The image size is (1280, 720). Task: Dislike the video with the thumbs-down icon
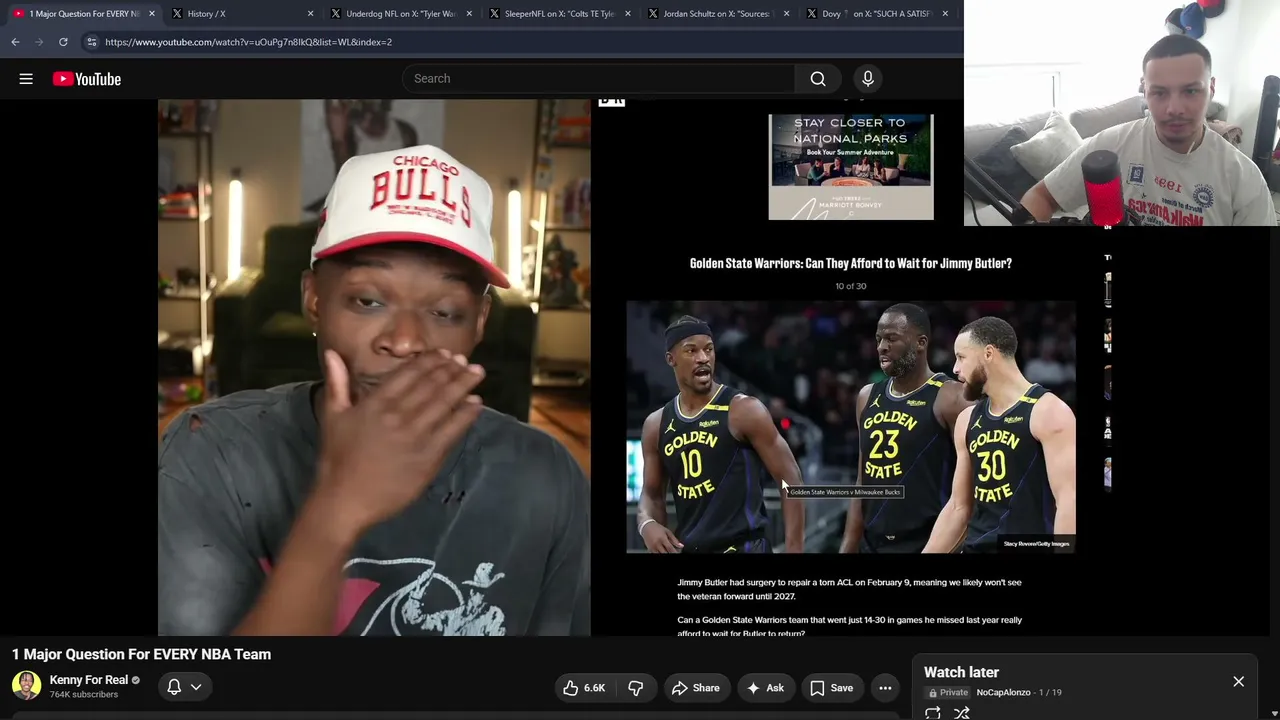636,688
